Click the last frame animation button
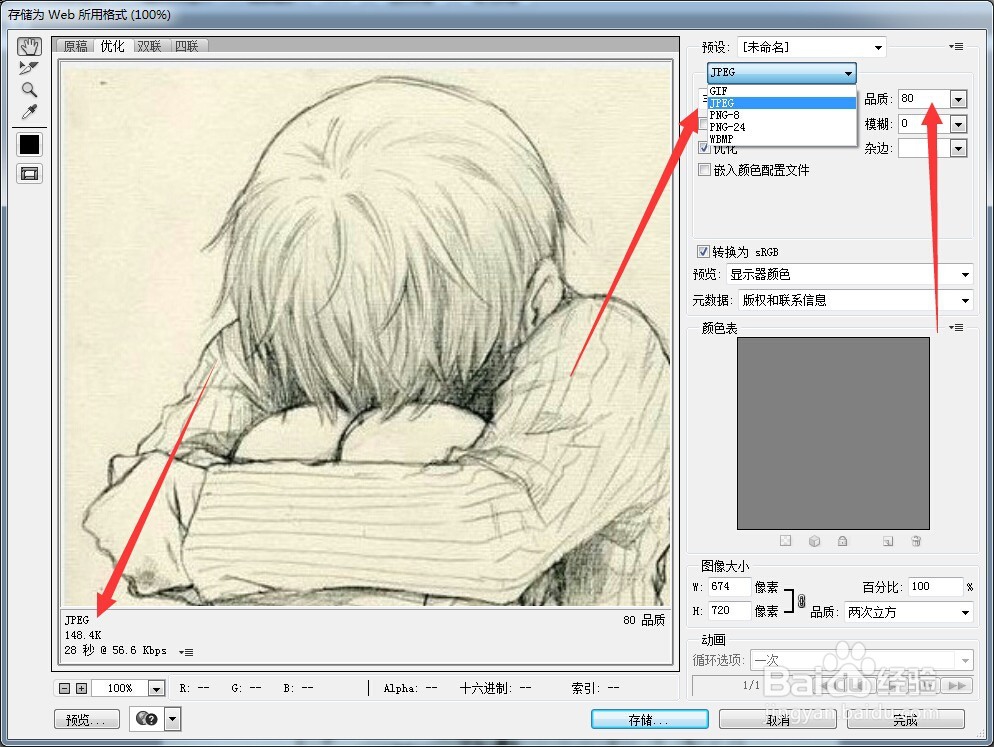 957,685
